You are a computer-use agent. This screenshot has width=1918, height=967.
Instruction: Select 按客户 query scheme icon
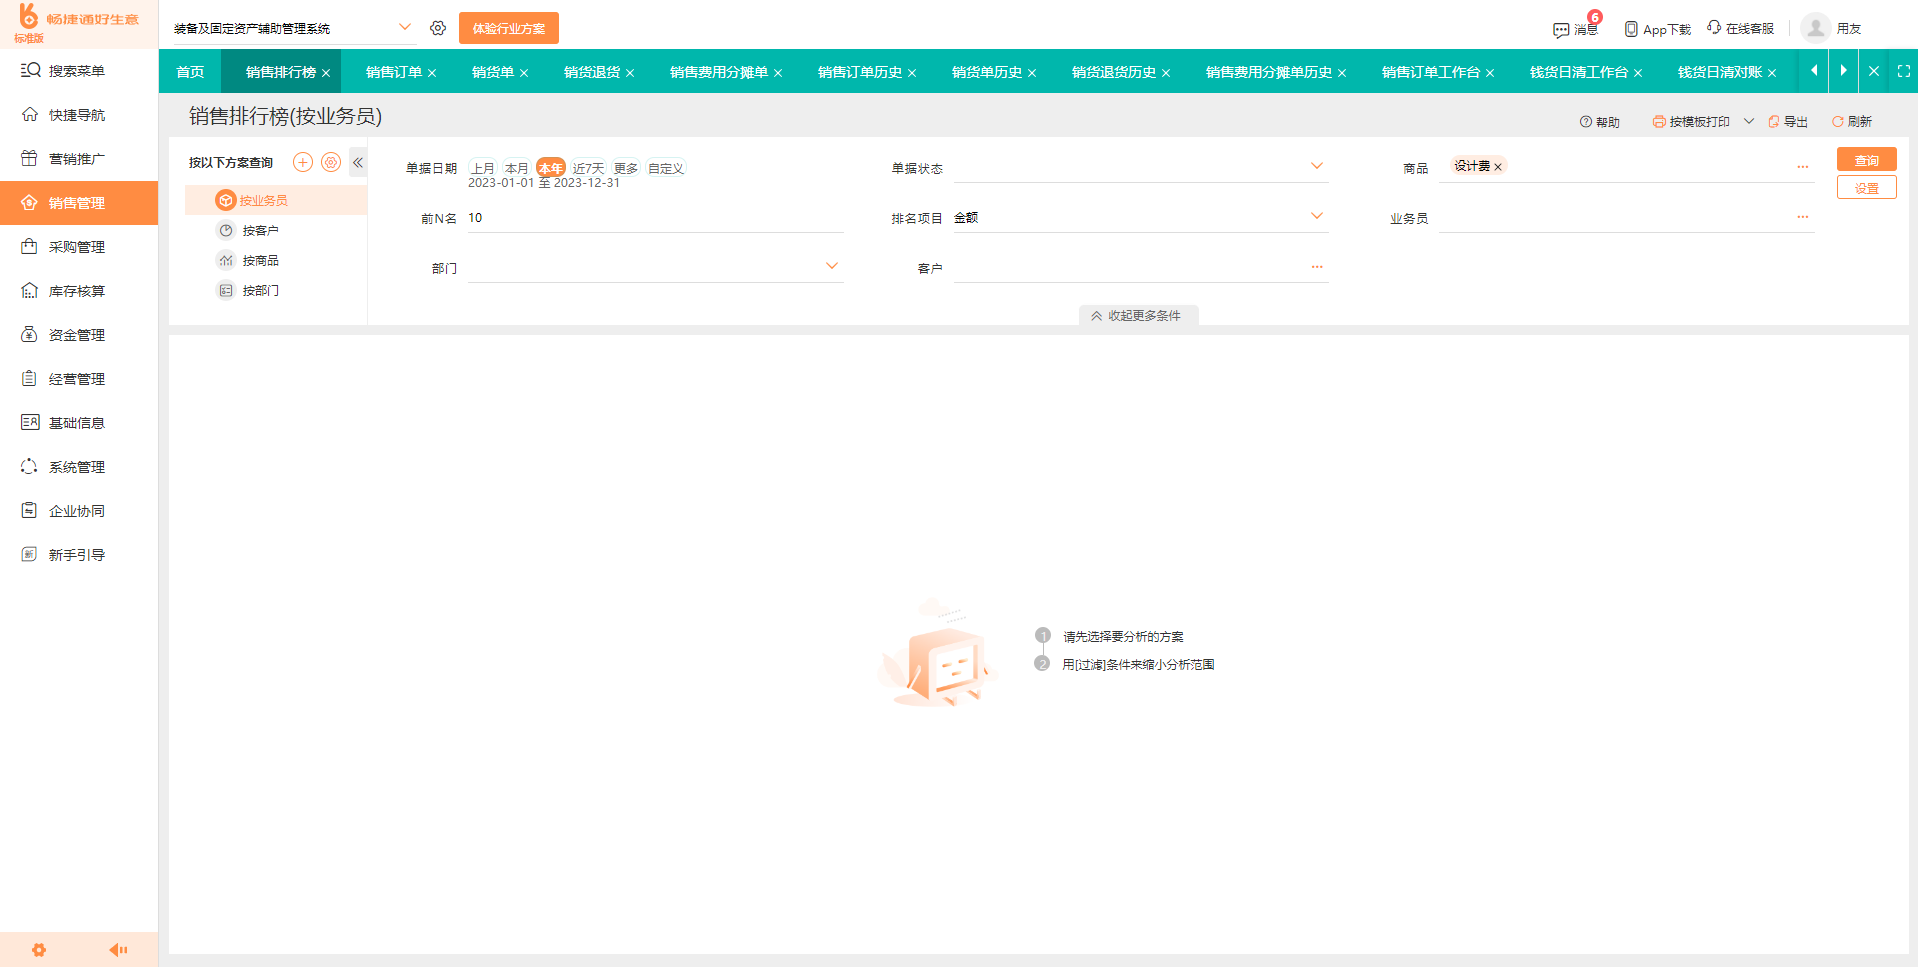226,229
